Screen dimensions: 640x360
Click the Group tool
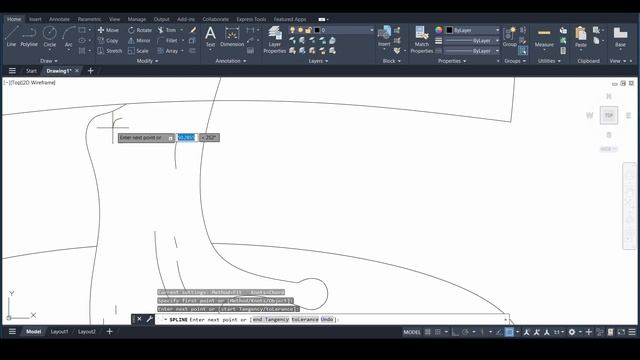click(509, 36)
